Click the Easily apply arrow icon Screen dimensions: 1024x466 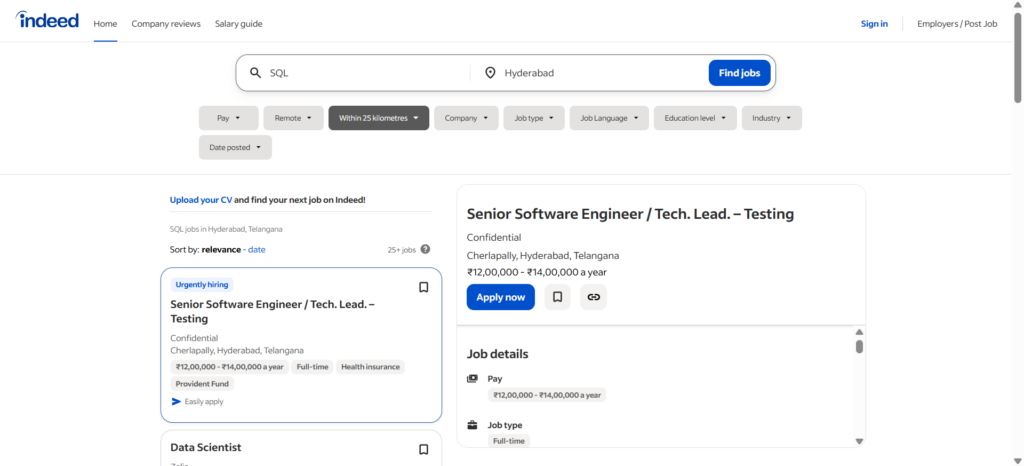pyautogui.click(x=176, y=401)
